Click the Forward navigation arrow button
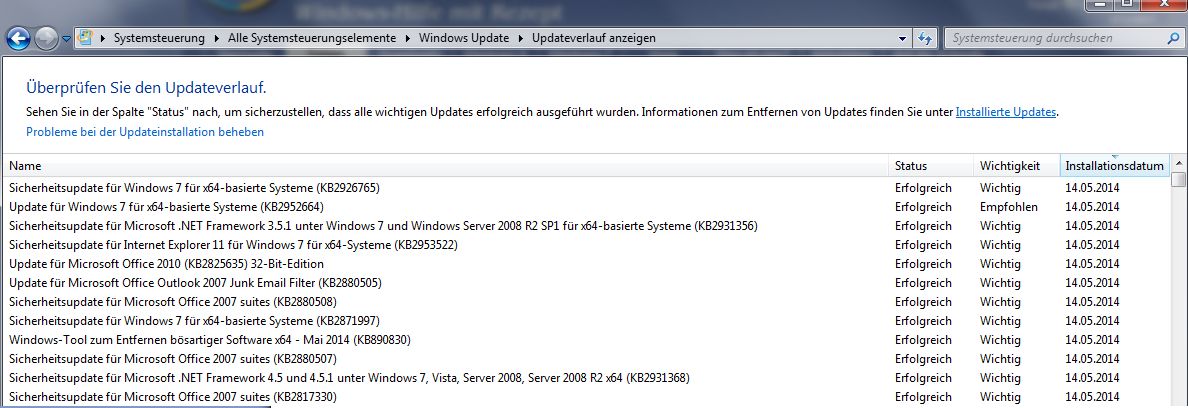 pyautogui.click(x=45, y=38)
